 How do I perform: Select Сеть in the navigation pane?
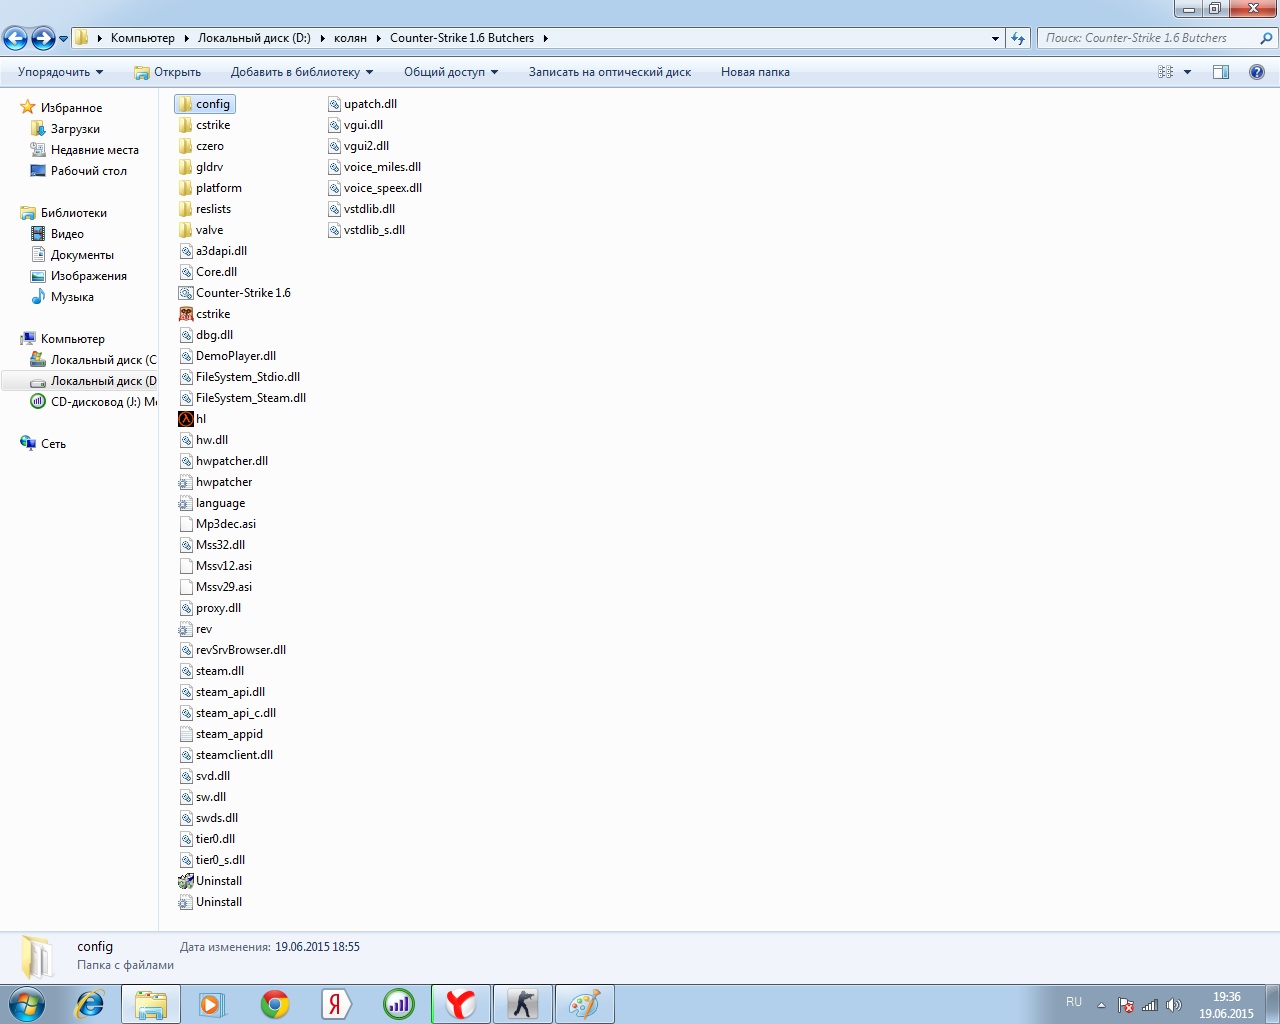point(53,444)
